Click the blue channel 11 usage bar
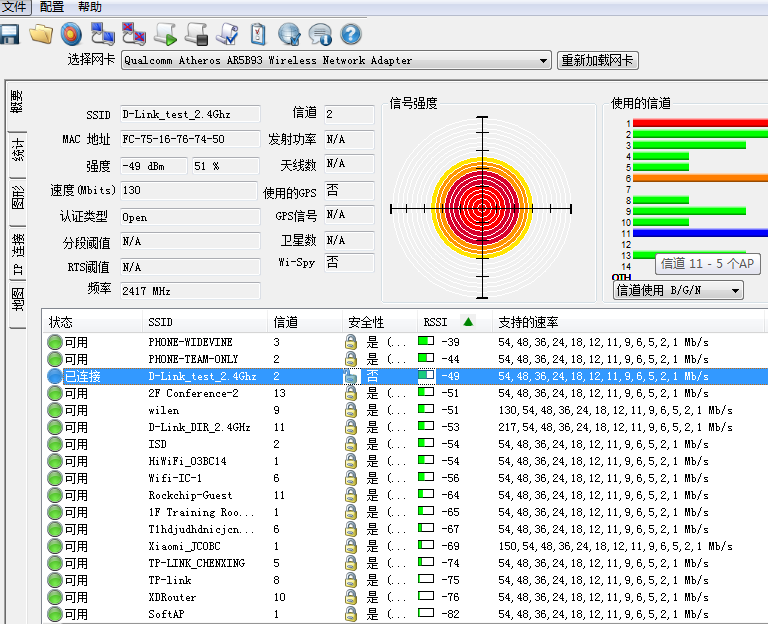Viewport: 768px width, 624px height. pyautogui.click(x=700, y=233)
